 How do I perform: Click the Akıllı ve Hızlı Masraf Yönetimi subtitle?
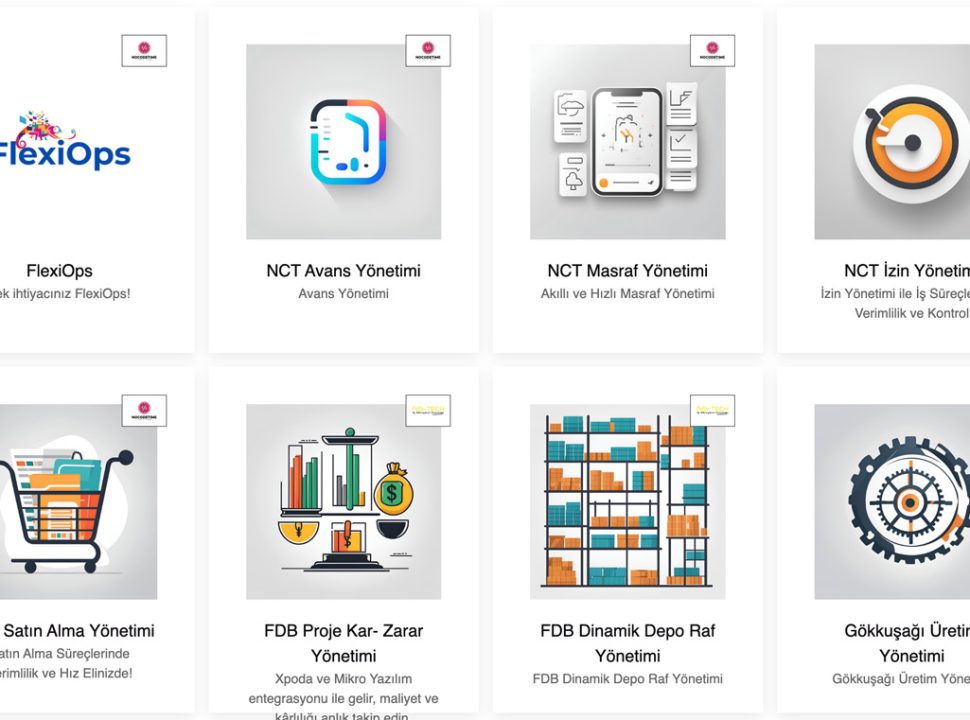[627, 294]
